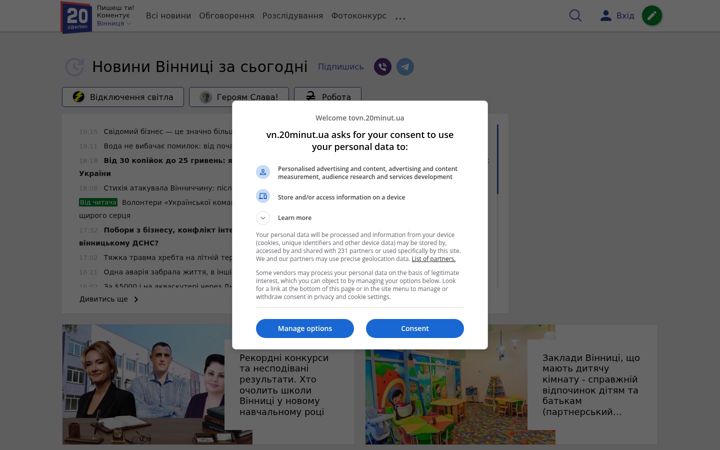Click the 20 minut site logo
The image size is (720, 450).
point(76,17)
